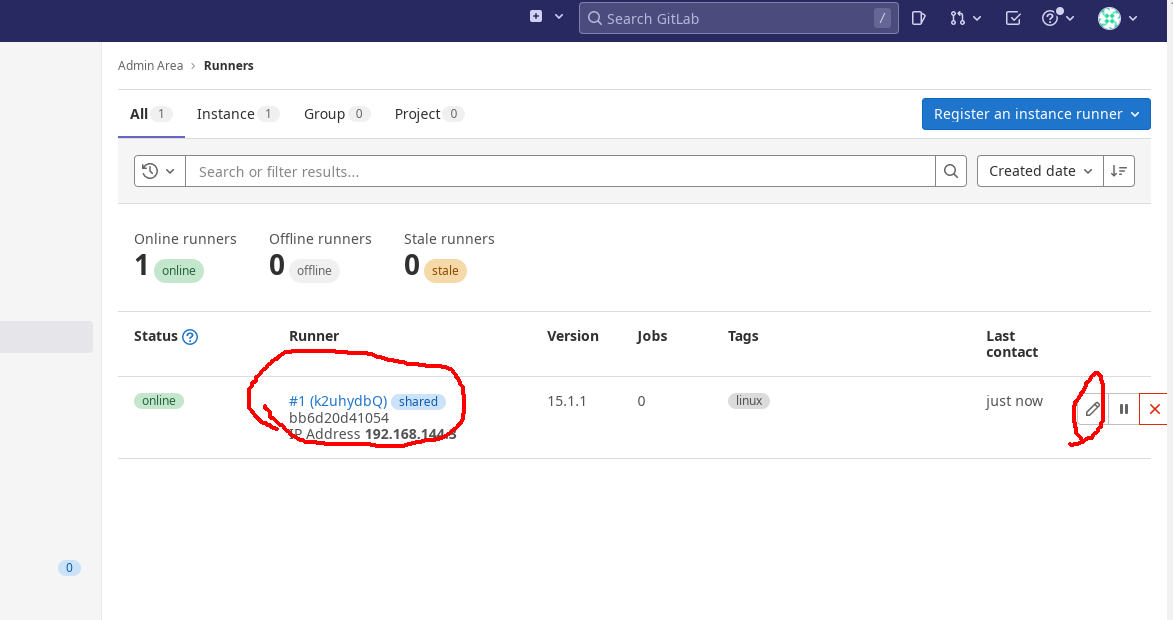Image resolution: width=1173 pixels, height=620 pixels.
Task: Delete the runner with the red X icon
Action: click(x=1154, y=409)
